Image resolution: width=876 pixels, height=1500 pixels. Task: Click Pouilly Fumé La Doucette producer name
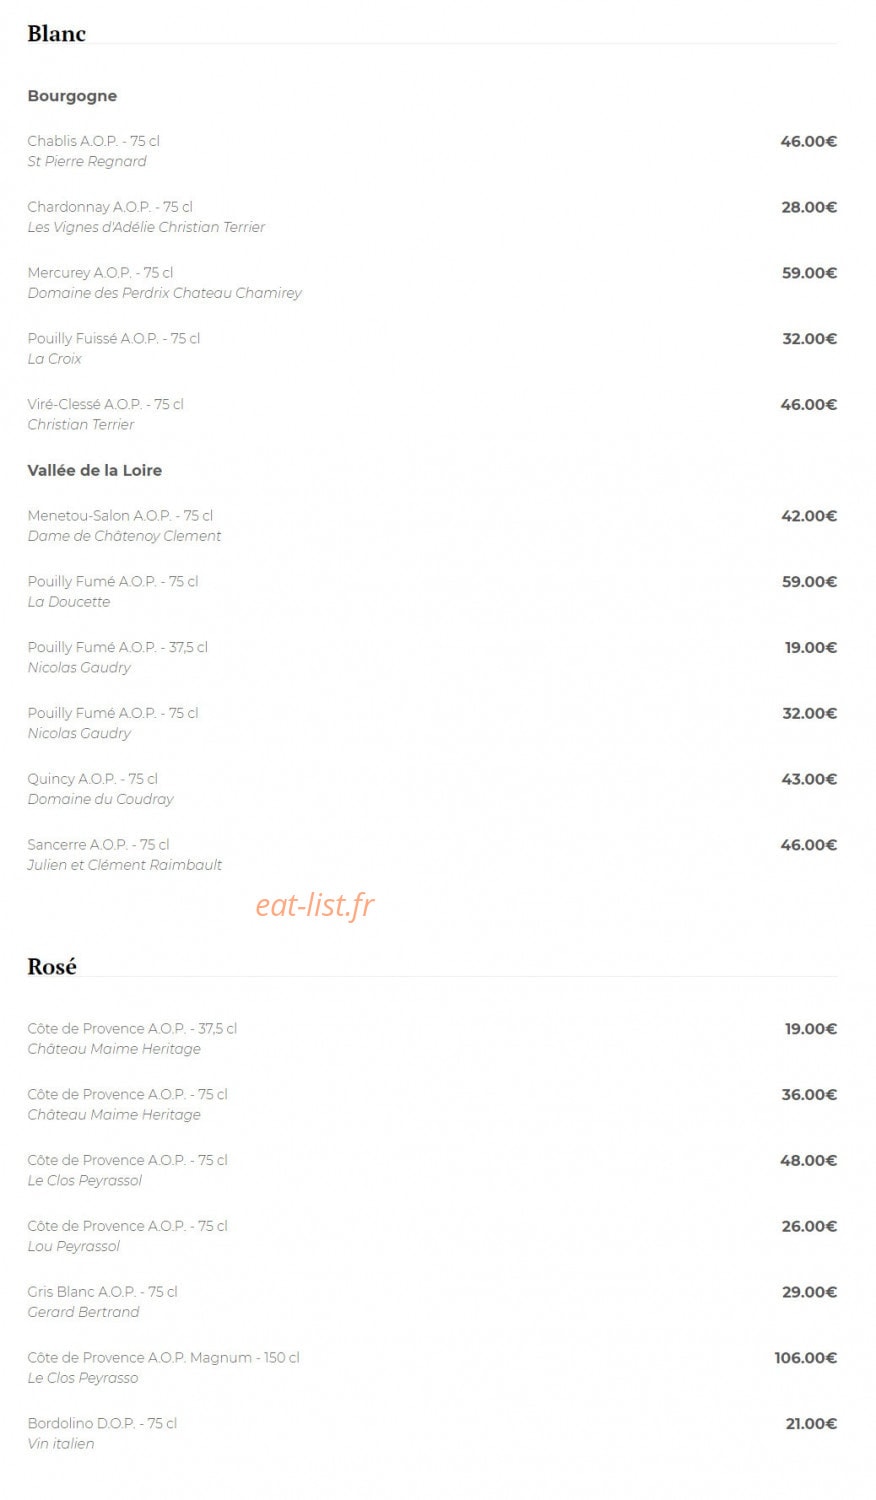point(68,602)
